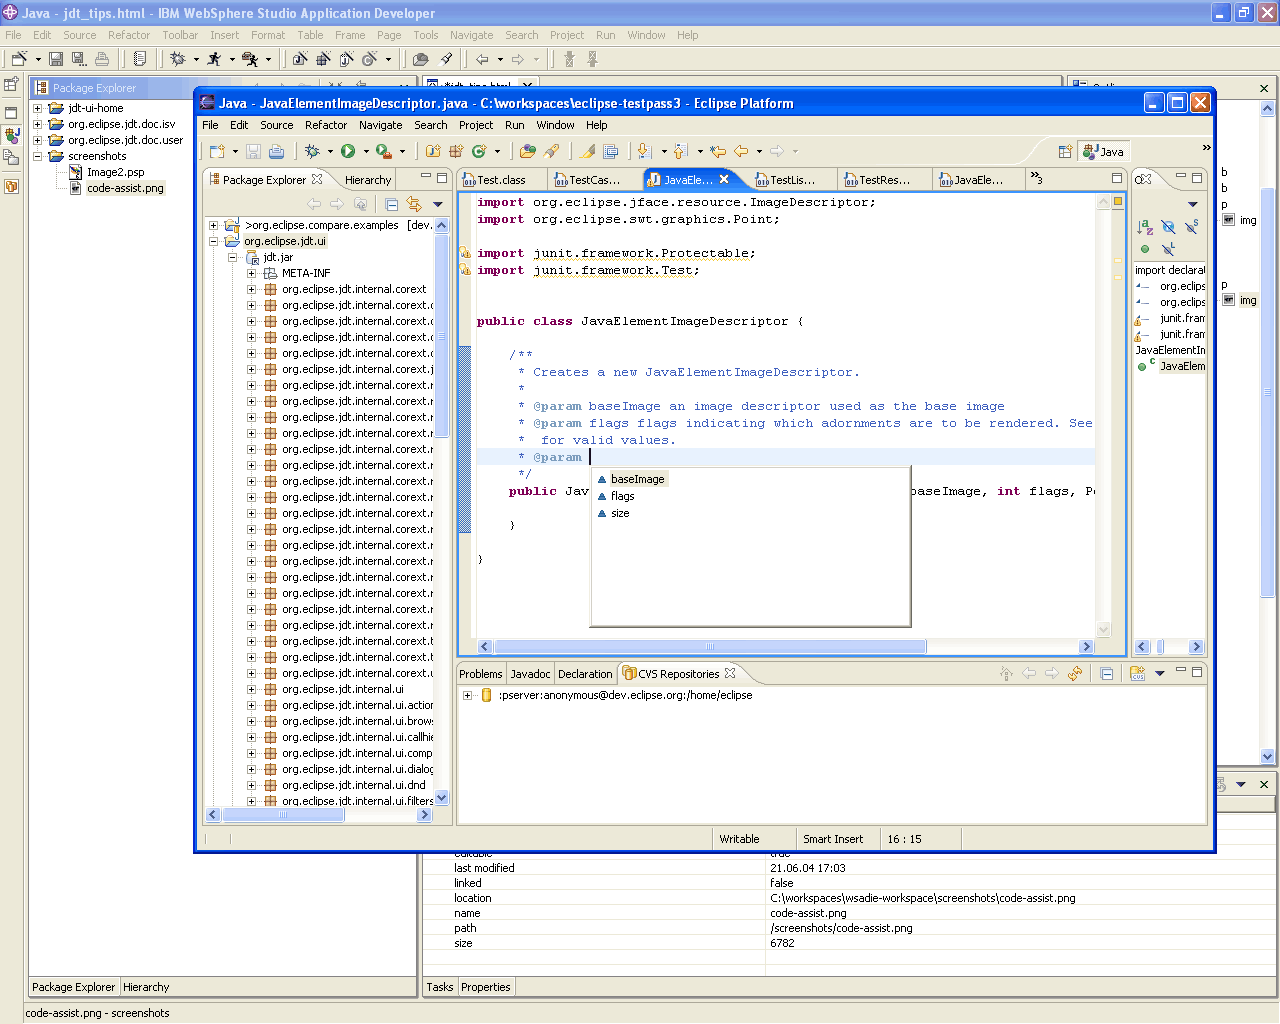Click the Last Edit Location arrow icon

tap(718, 151)
